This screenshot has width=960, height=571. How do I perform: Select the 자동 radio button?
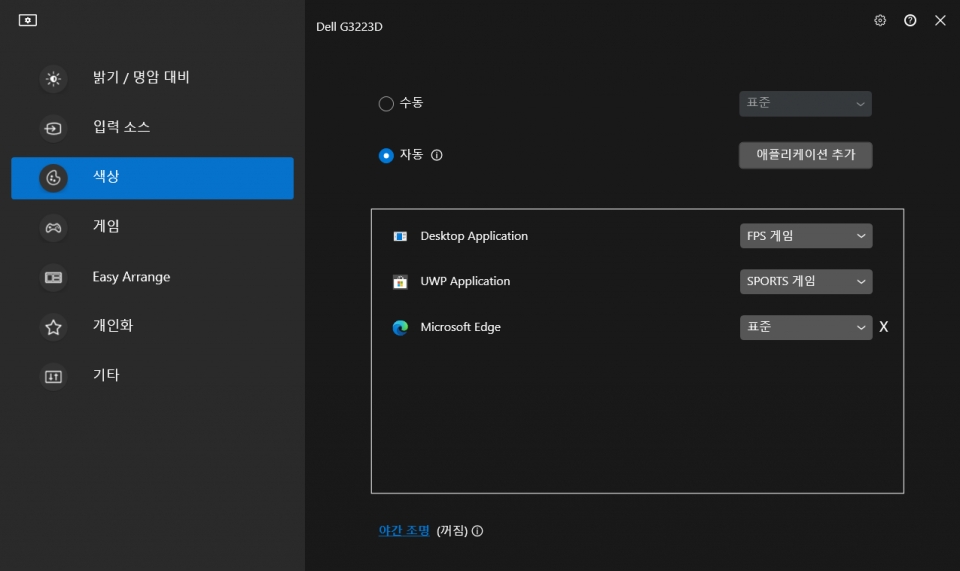[x=386, y=155]
